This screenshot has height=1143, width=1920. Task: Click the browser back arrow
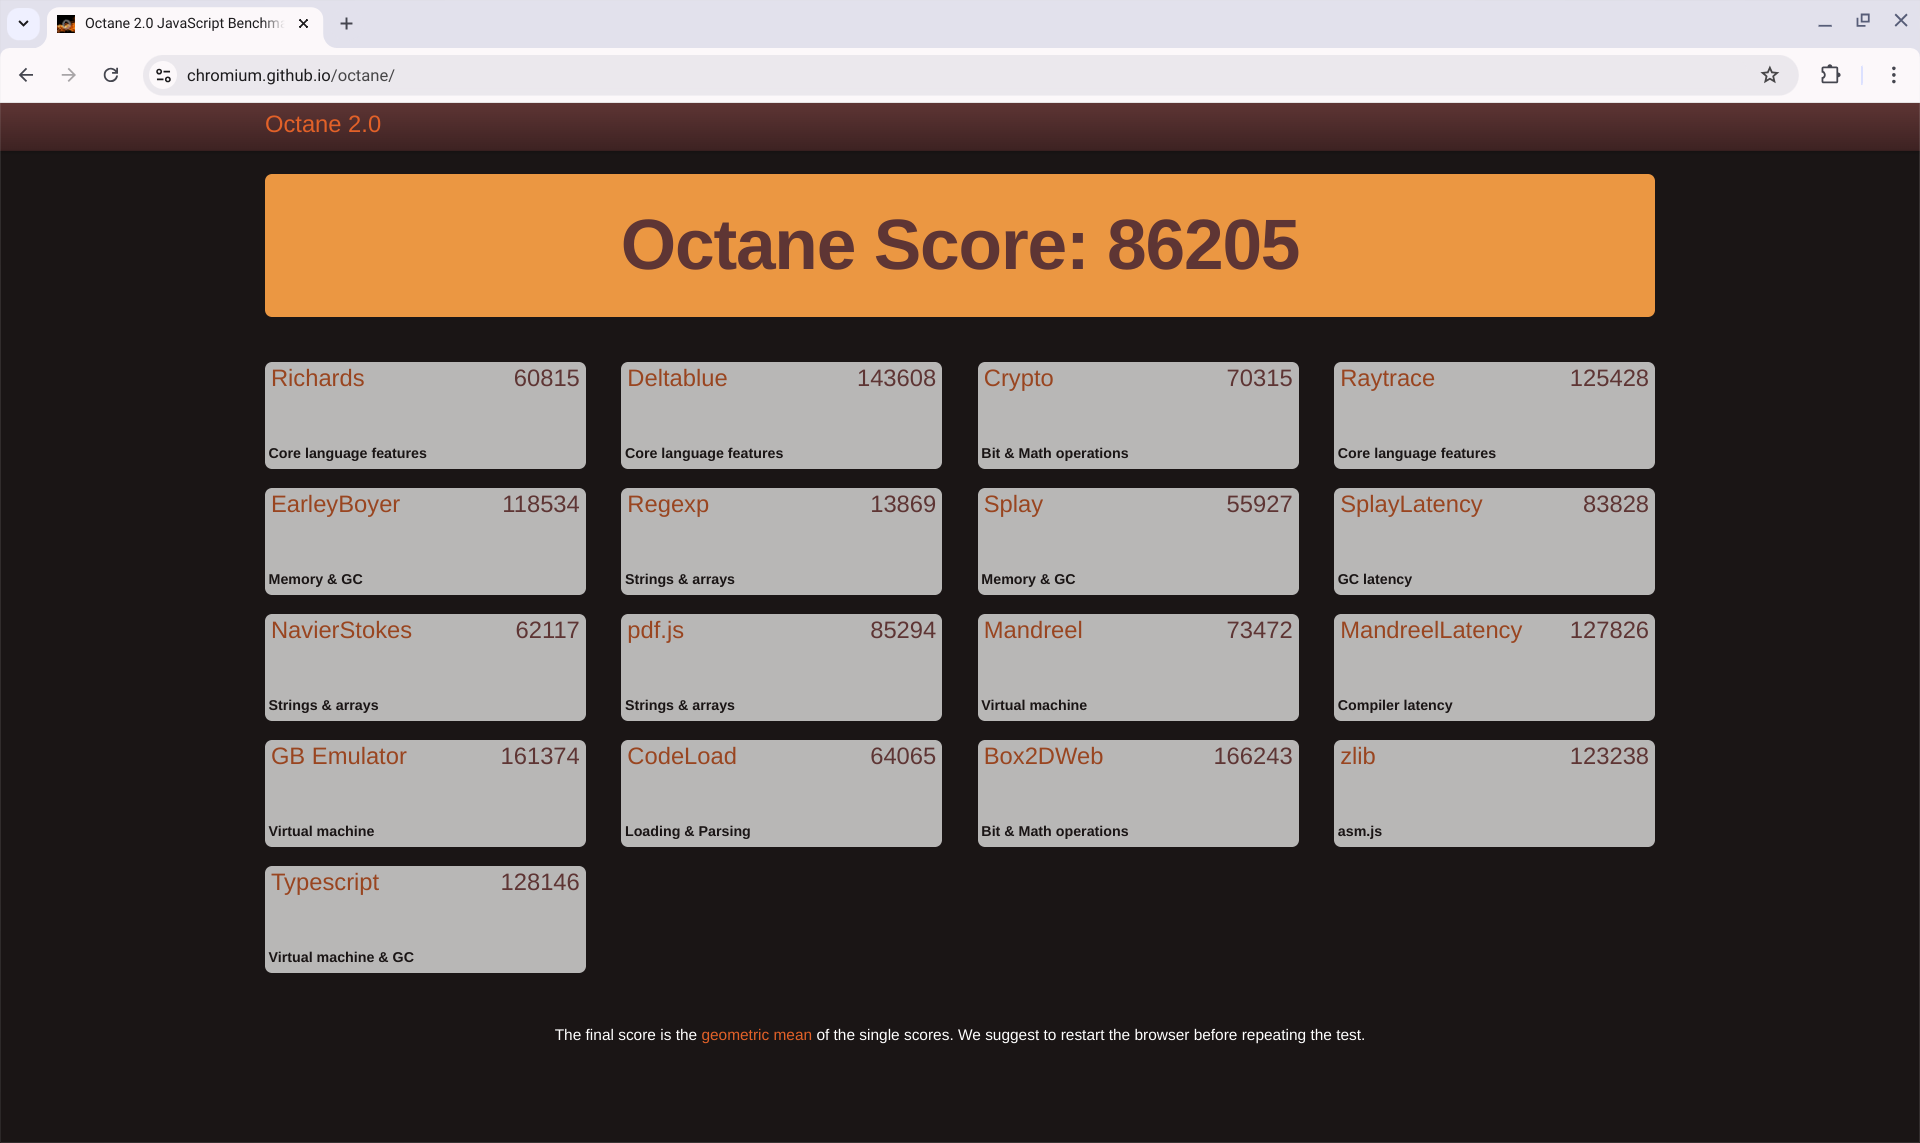pyautogui.click(x=26, y=75)
